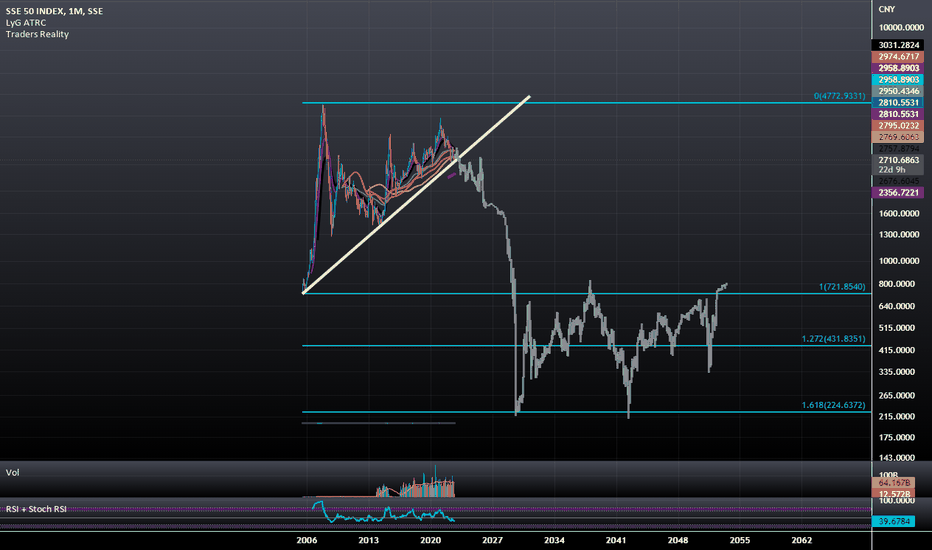Click the 2710.6863 current price tag
Image resolution: width=932 pixels, height=550 pixels.
(898, 160)
